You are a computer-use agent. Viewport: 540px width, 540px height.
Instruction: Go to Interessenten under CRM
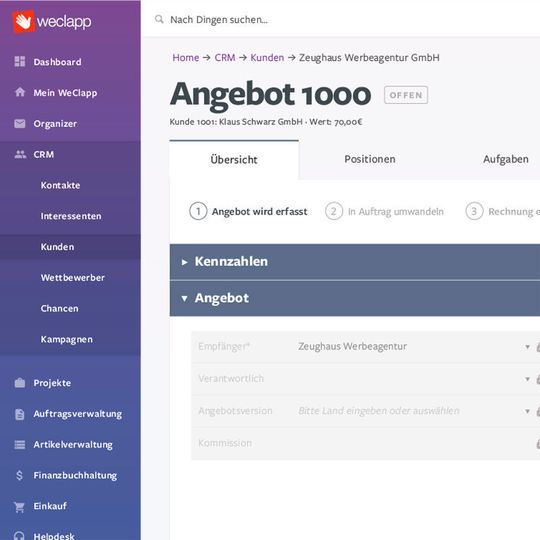point(70,216)
